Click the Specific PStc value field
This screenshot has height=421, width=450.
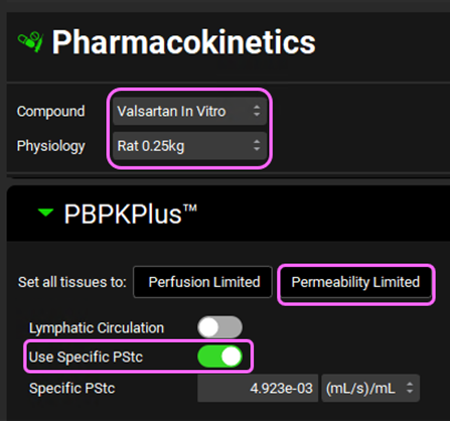click(x=257, y=388)
